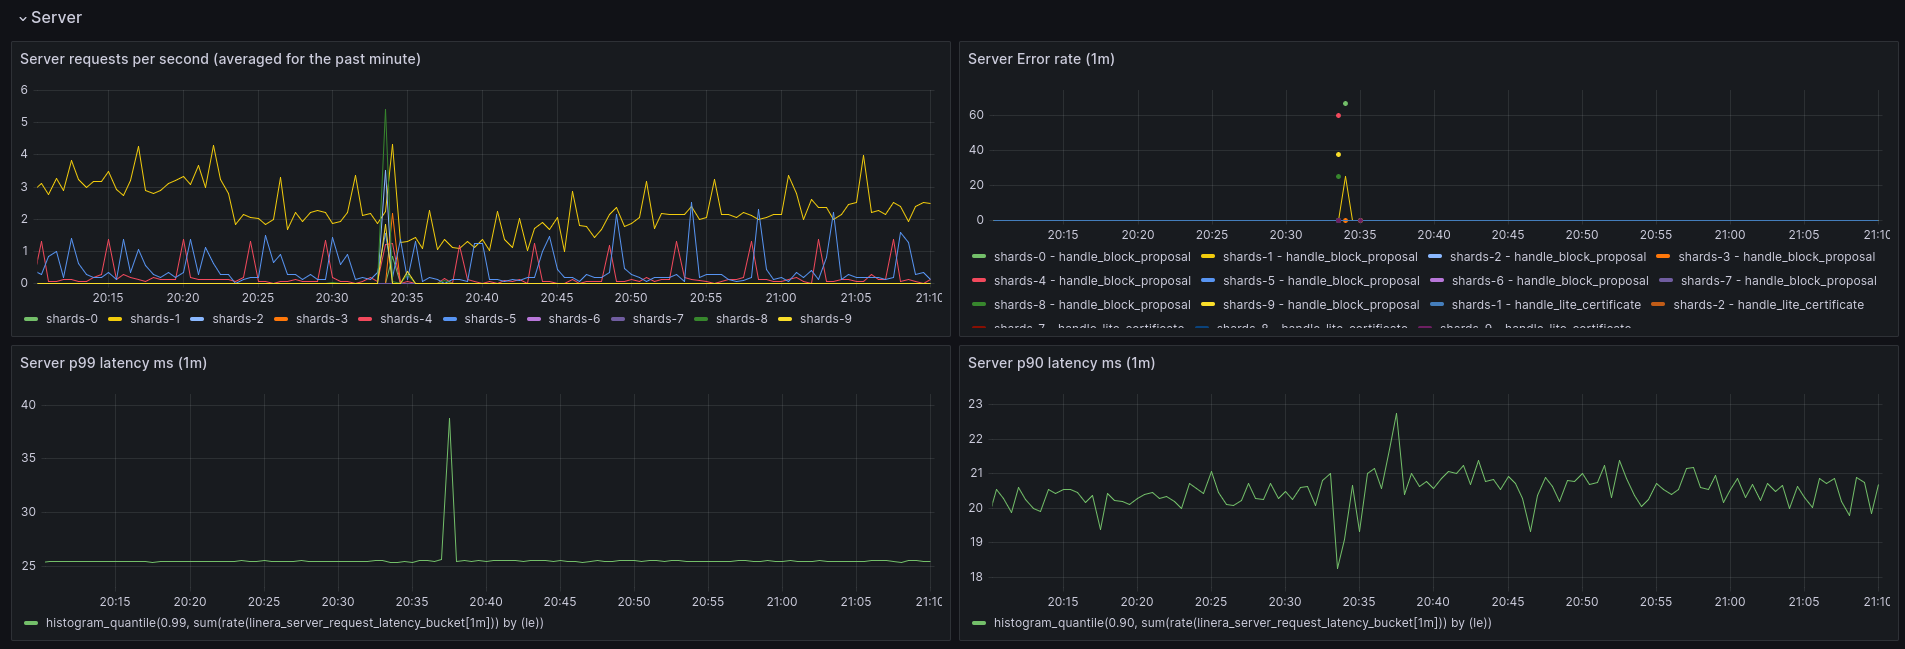Click color swatch beside shards-9 in requests legend
Viewport: 1905px width, 649px height.
(x=785, y=319)
